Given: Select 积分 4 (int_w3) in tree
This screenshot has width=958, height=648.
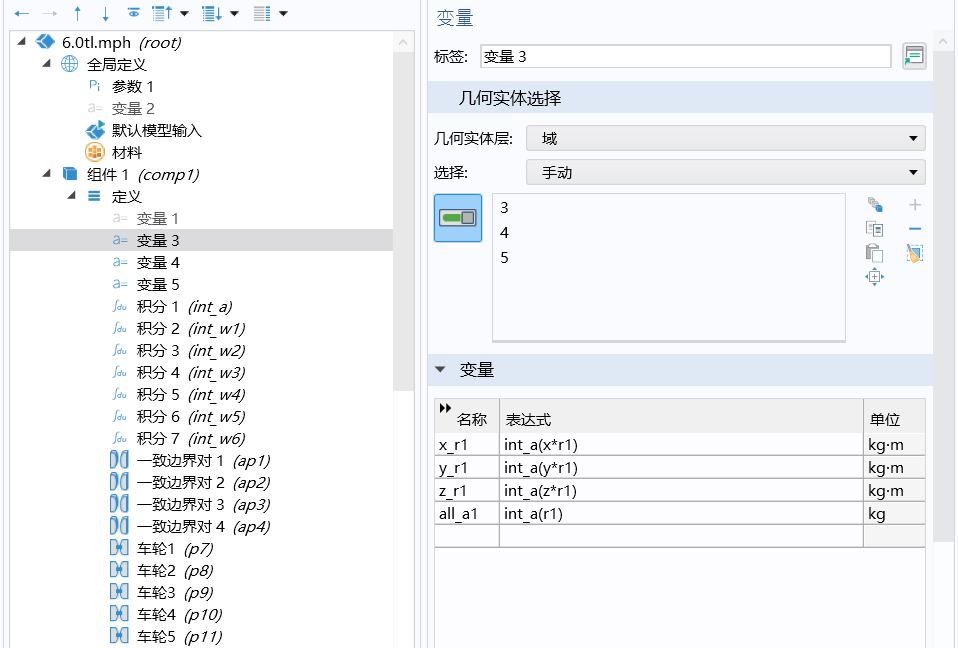Looking at the screenshot, I should (x=191, y=373).
